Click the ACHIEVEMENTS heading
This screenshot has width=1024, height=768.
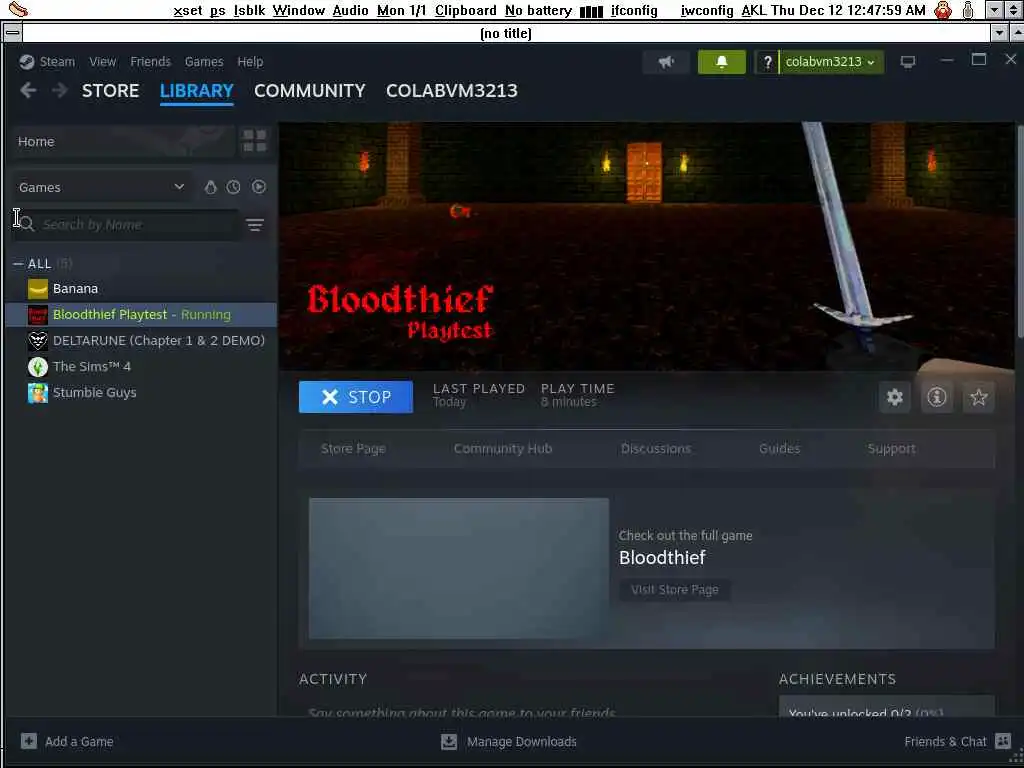click(837, 679)
